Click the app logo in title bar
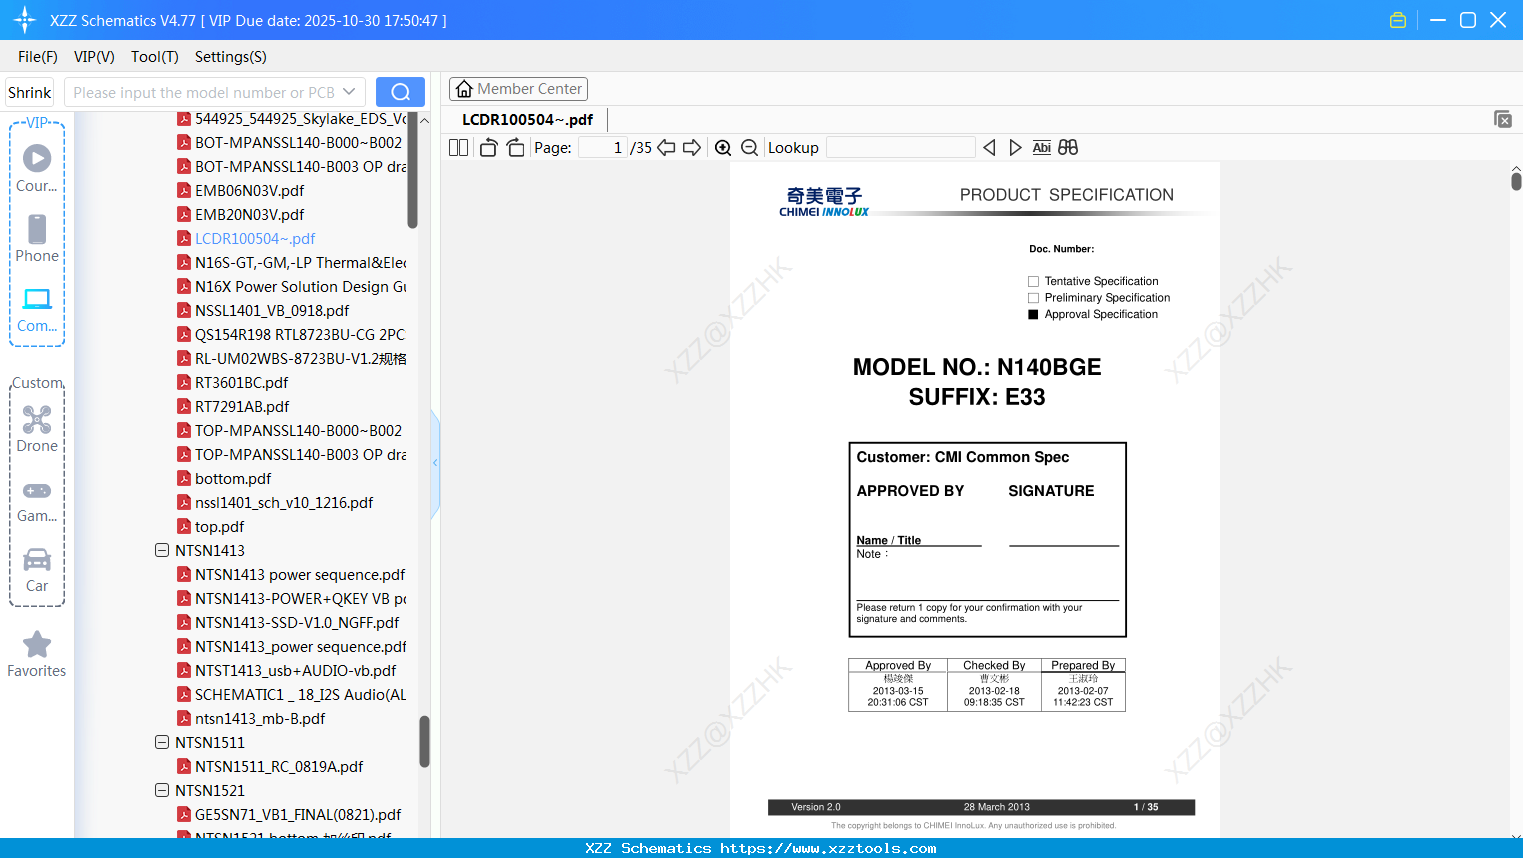Screen dimensions: 1523x858 (x=25, y=20)
